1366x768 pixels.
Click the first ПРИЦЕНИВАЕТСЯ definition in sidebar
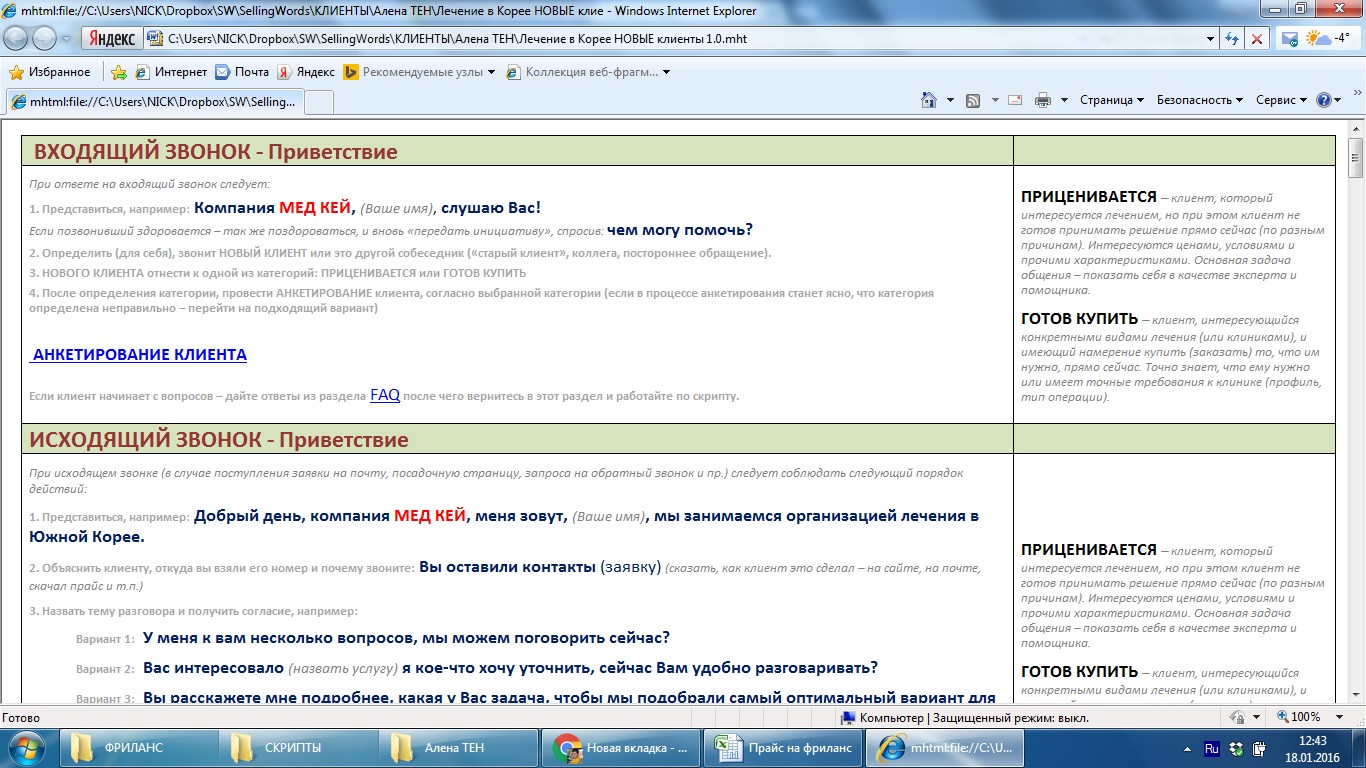[x=1174, y=243]
